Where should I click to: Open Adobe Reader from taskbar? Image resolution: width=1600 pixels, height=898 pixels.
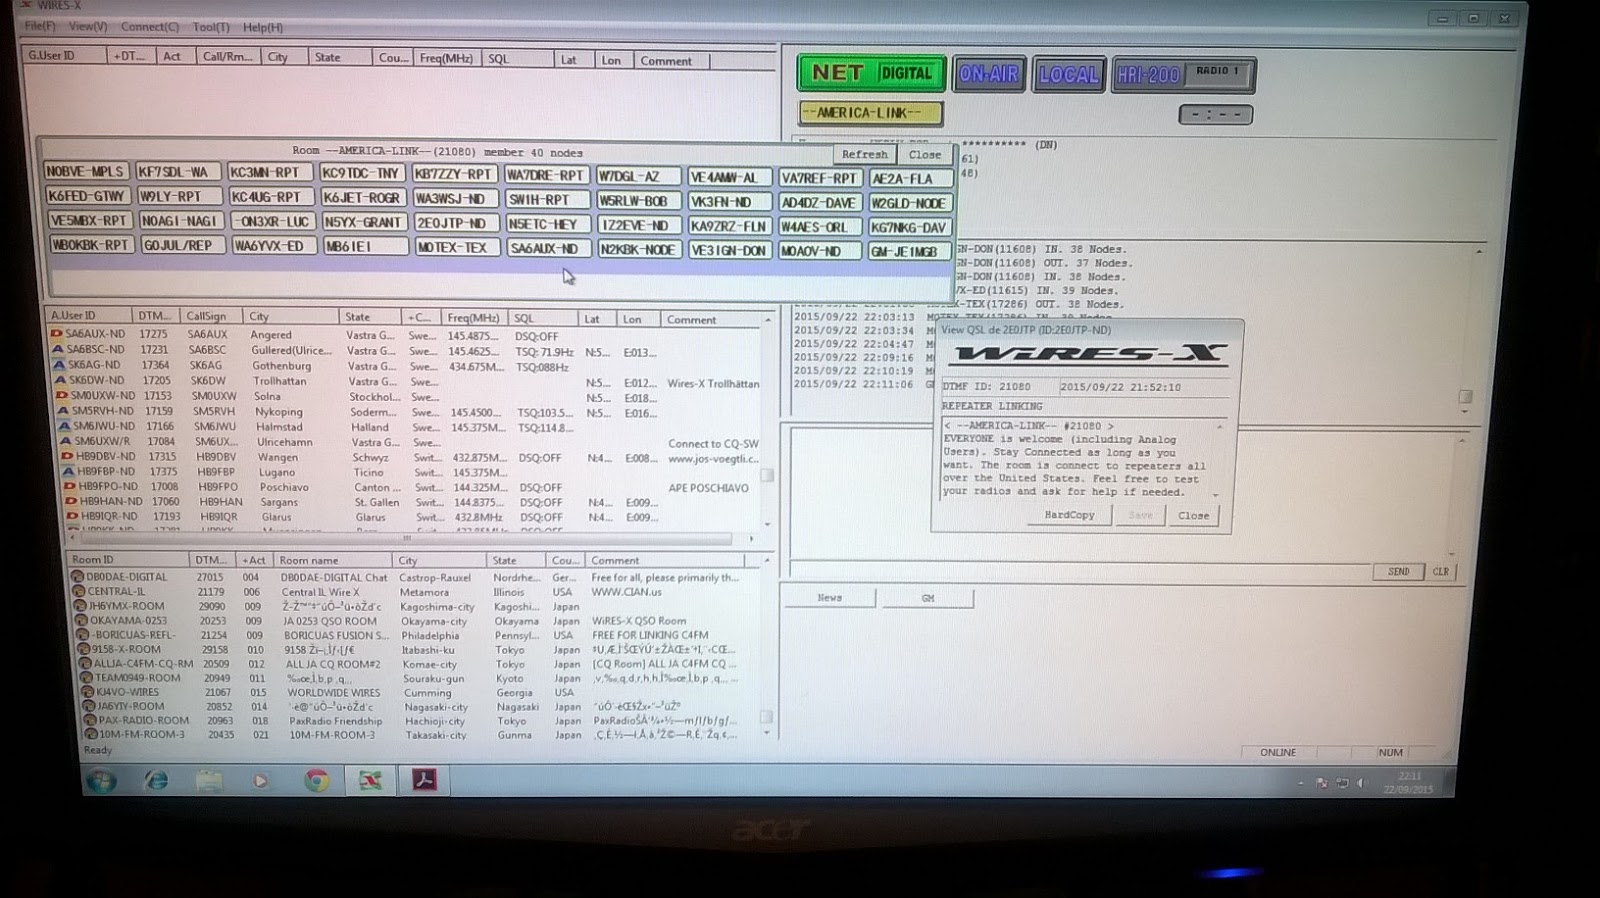tap(424, 781)
